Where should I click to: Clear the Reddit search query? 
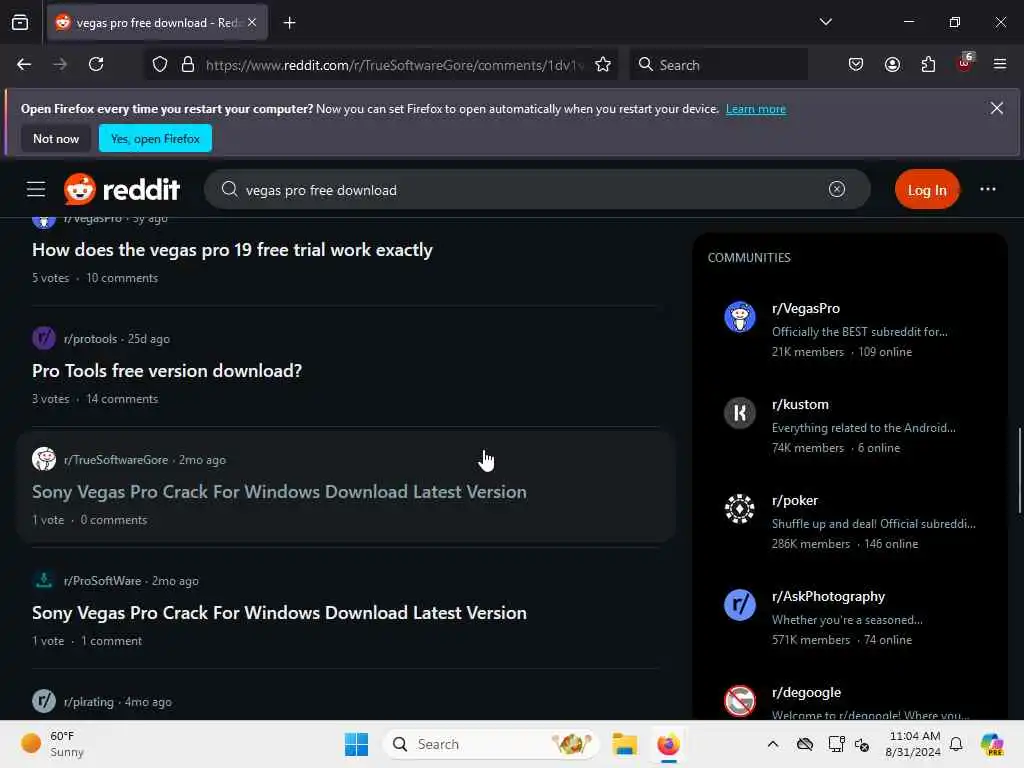point(837,189)
